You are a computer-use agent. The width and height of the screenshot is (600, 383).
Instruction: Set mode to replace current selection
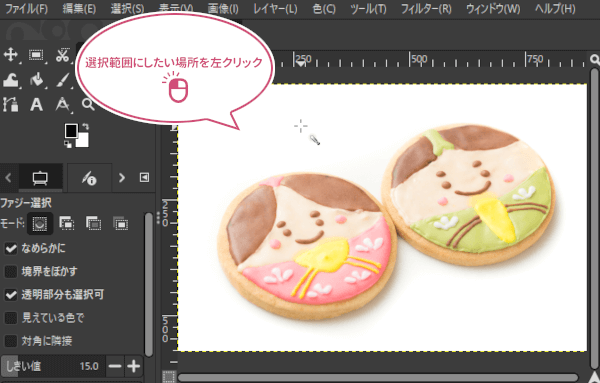coord(39,223)
